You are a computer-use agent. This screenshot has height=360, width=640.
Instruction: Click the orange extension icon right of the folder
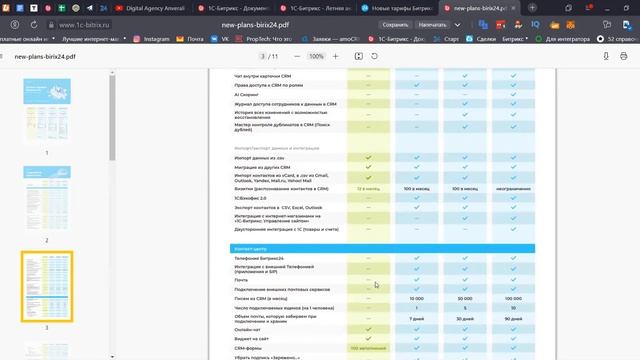coord(571,25)
